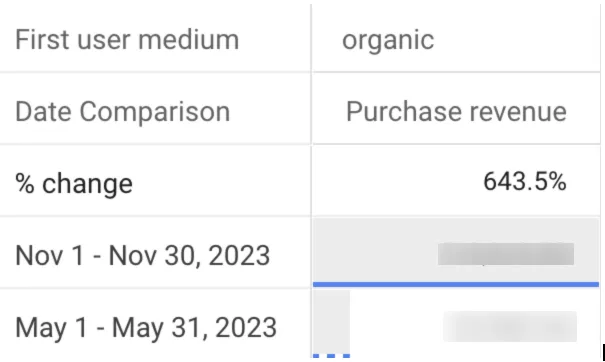Click the empty cell area beside organic

coord(517,40)
